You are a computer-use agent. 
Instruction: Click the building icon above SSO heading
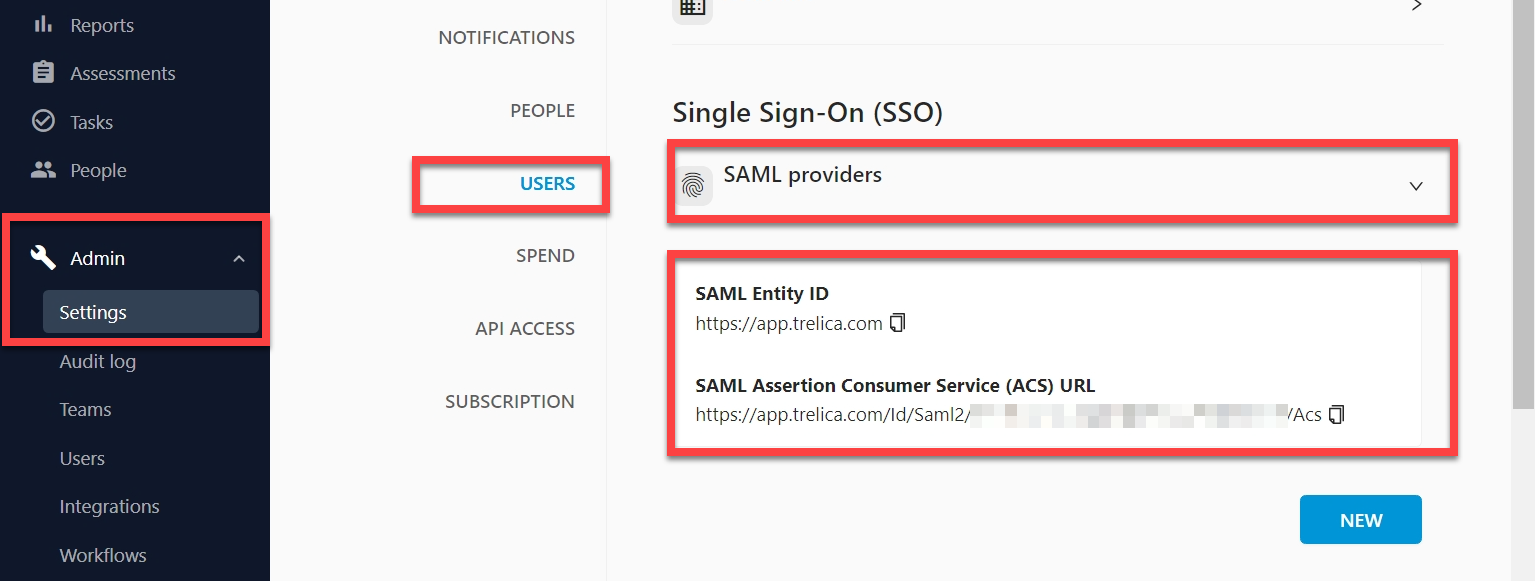coord(692,6)
